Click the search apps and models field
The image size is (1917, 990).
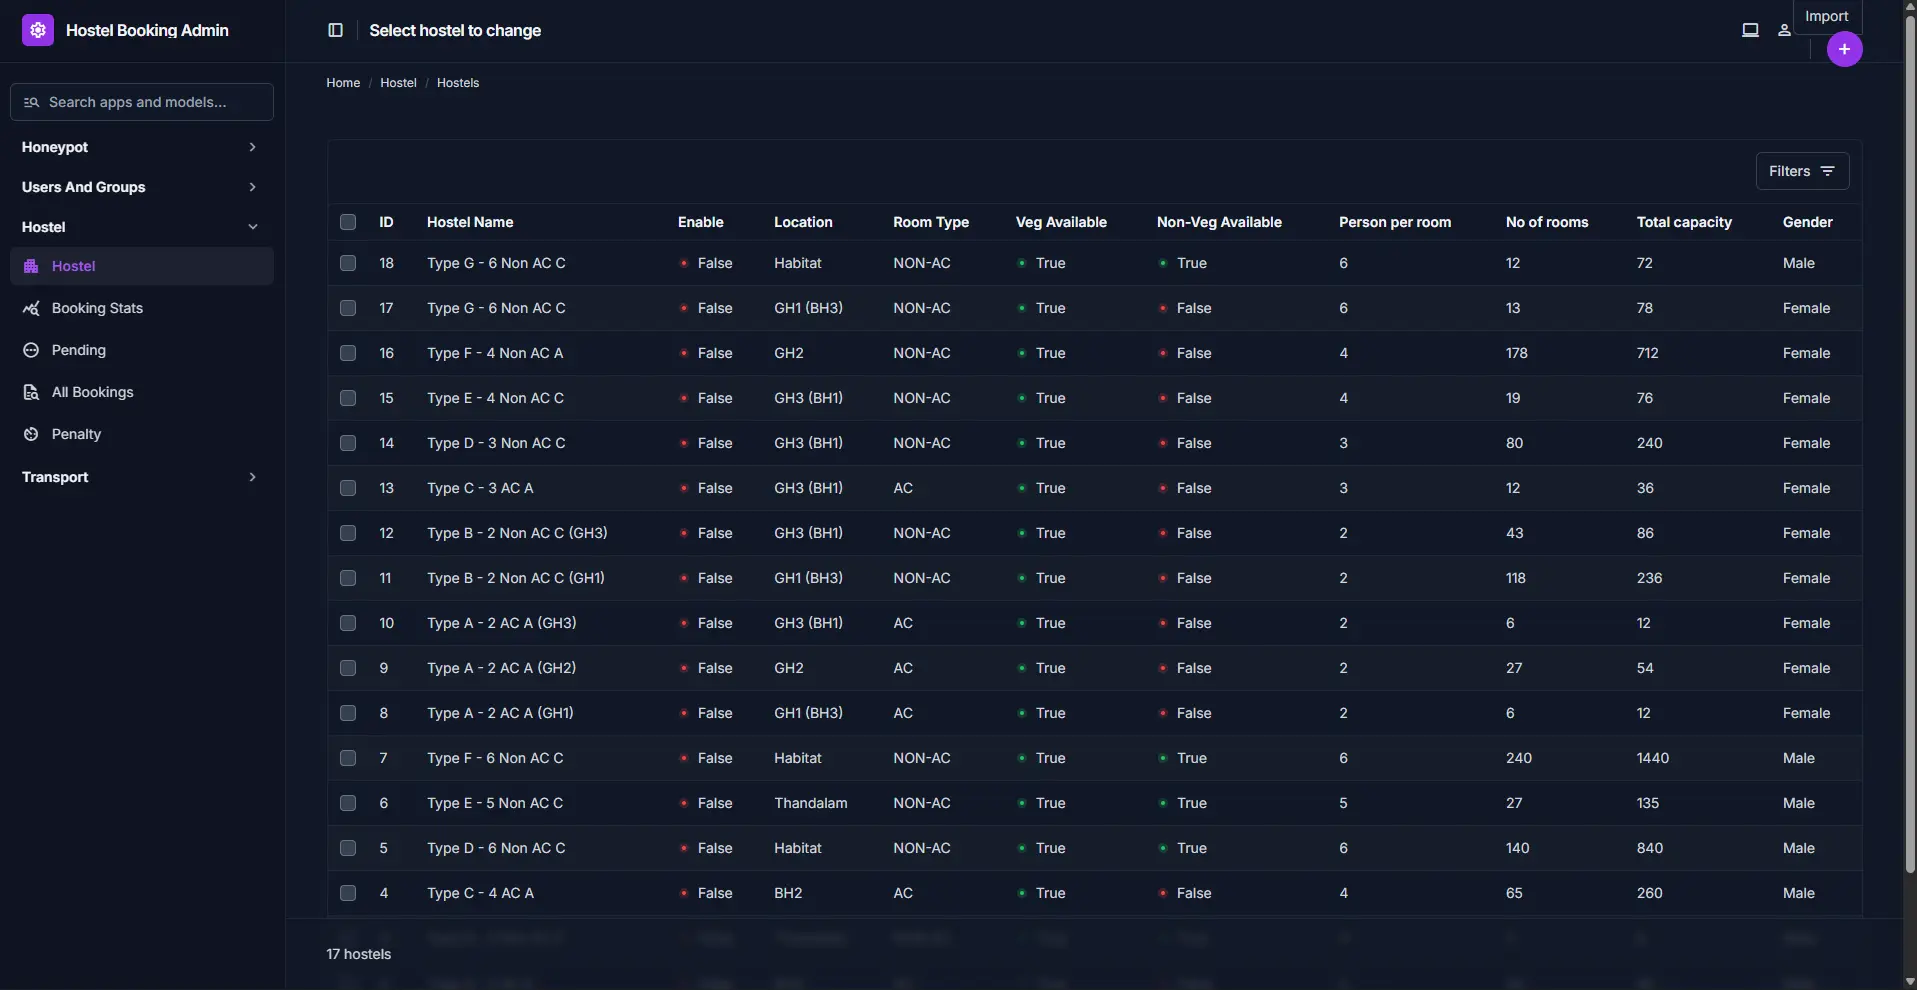point(142,102)
